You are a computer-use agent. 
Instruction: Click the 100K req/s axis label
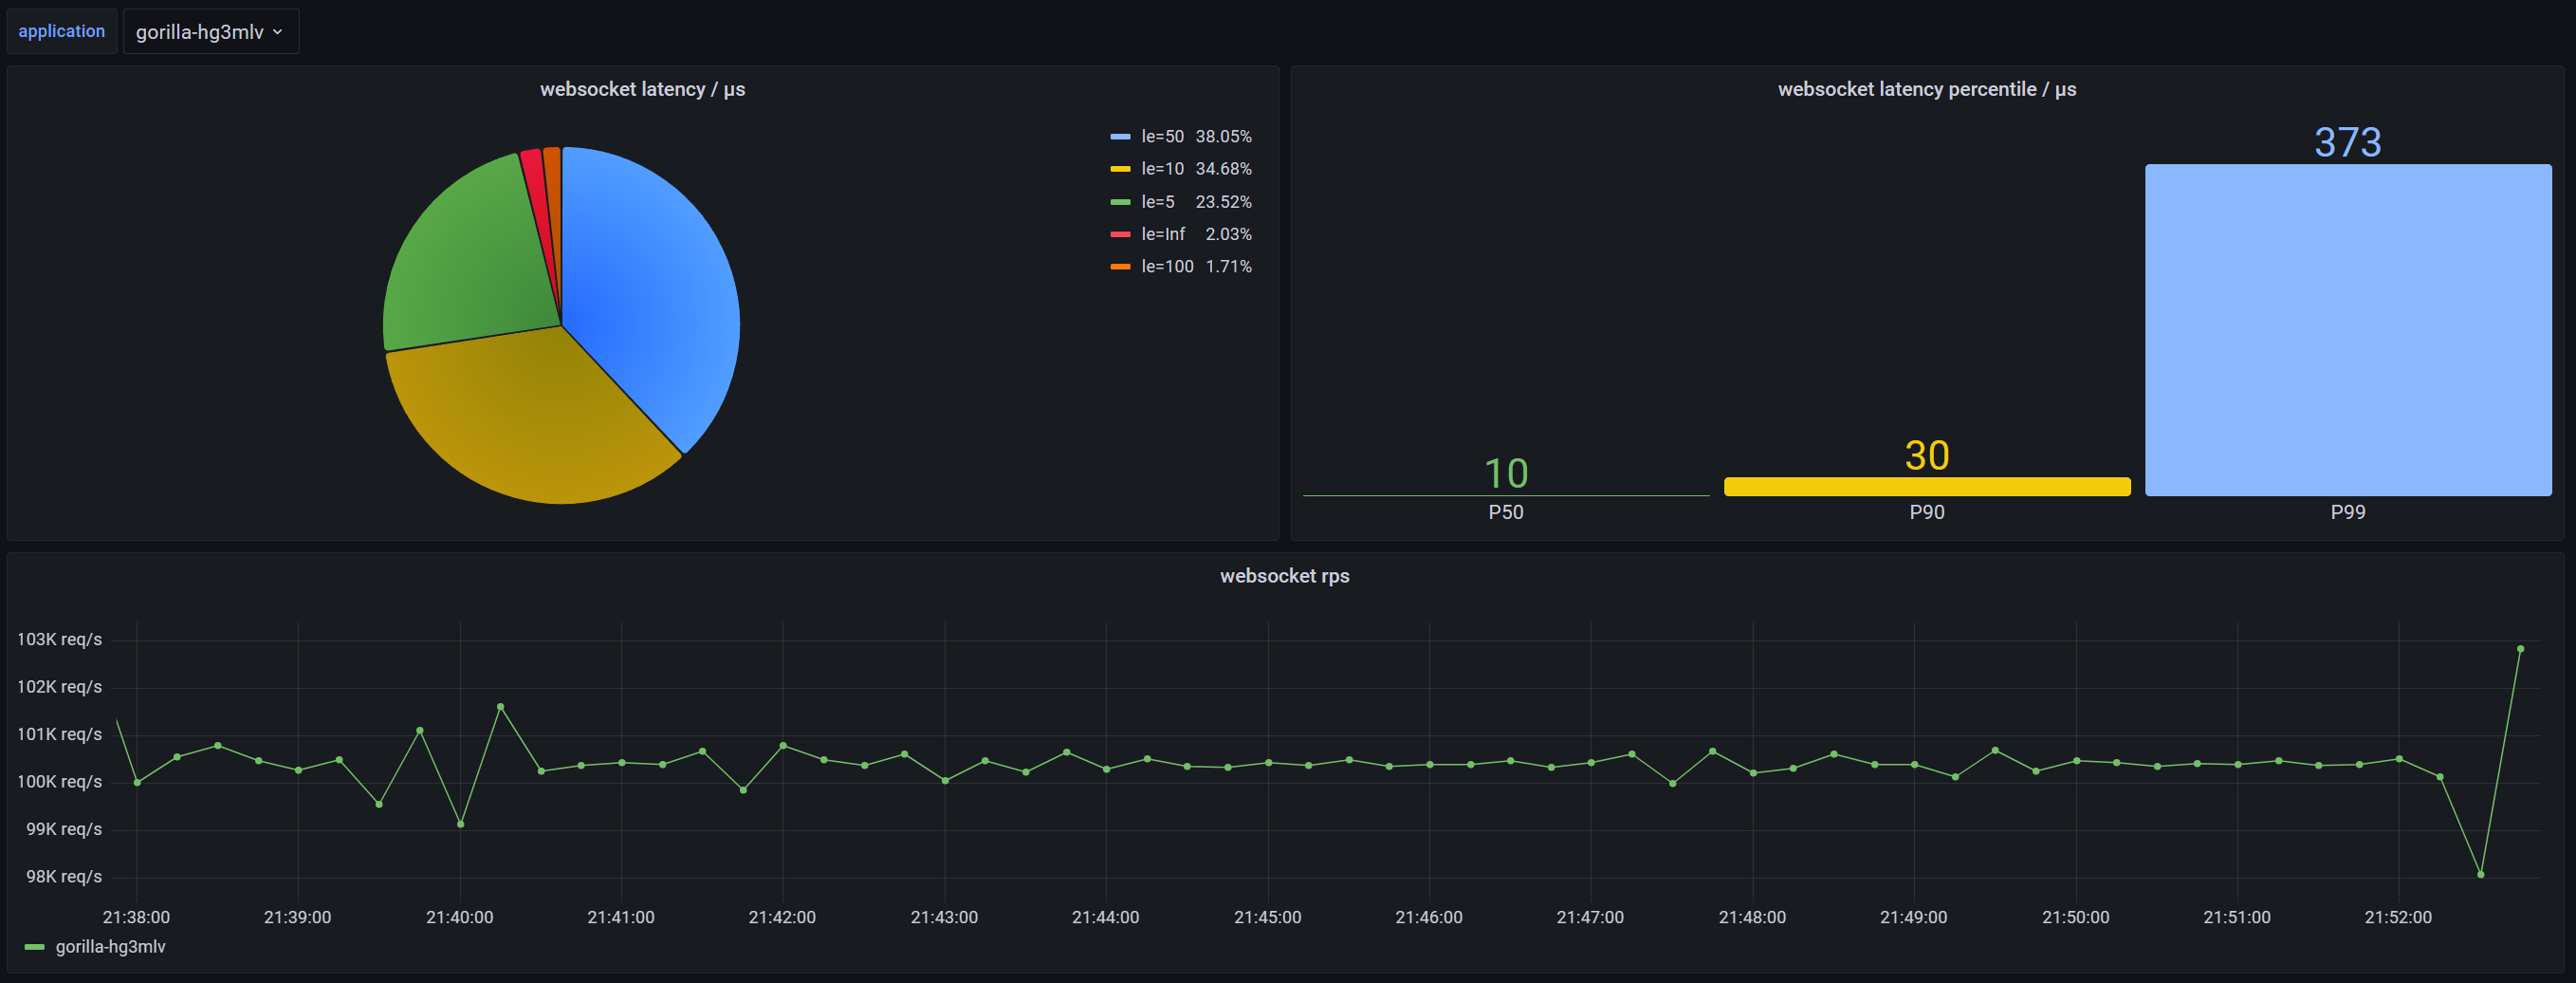coord(59,782)
